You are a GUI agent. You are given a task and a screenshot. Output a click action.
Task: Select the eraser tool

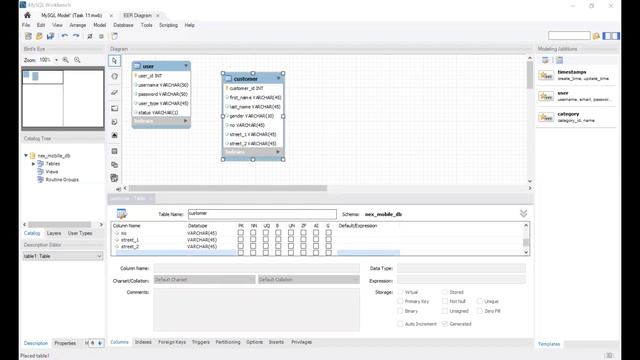click(115, 93)
